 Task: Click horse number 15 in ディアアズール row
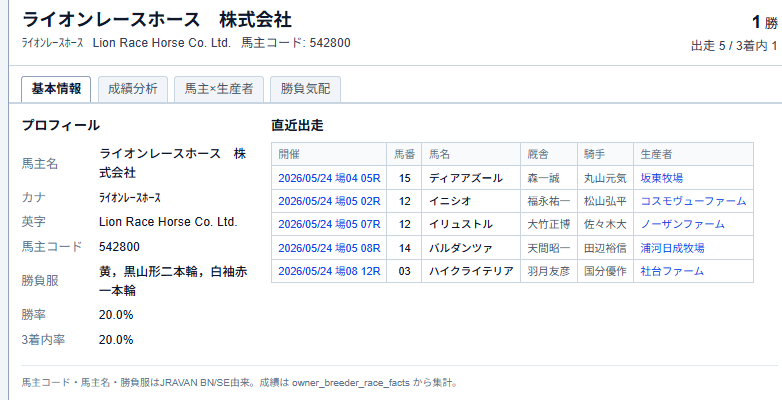[404, 178]
